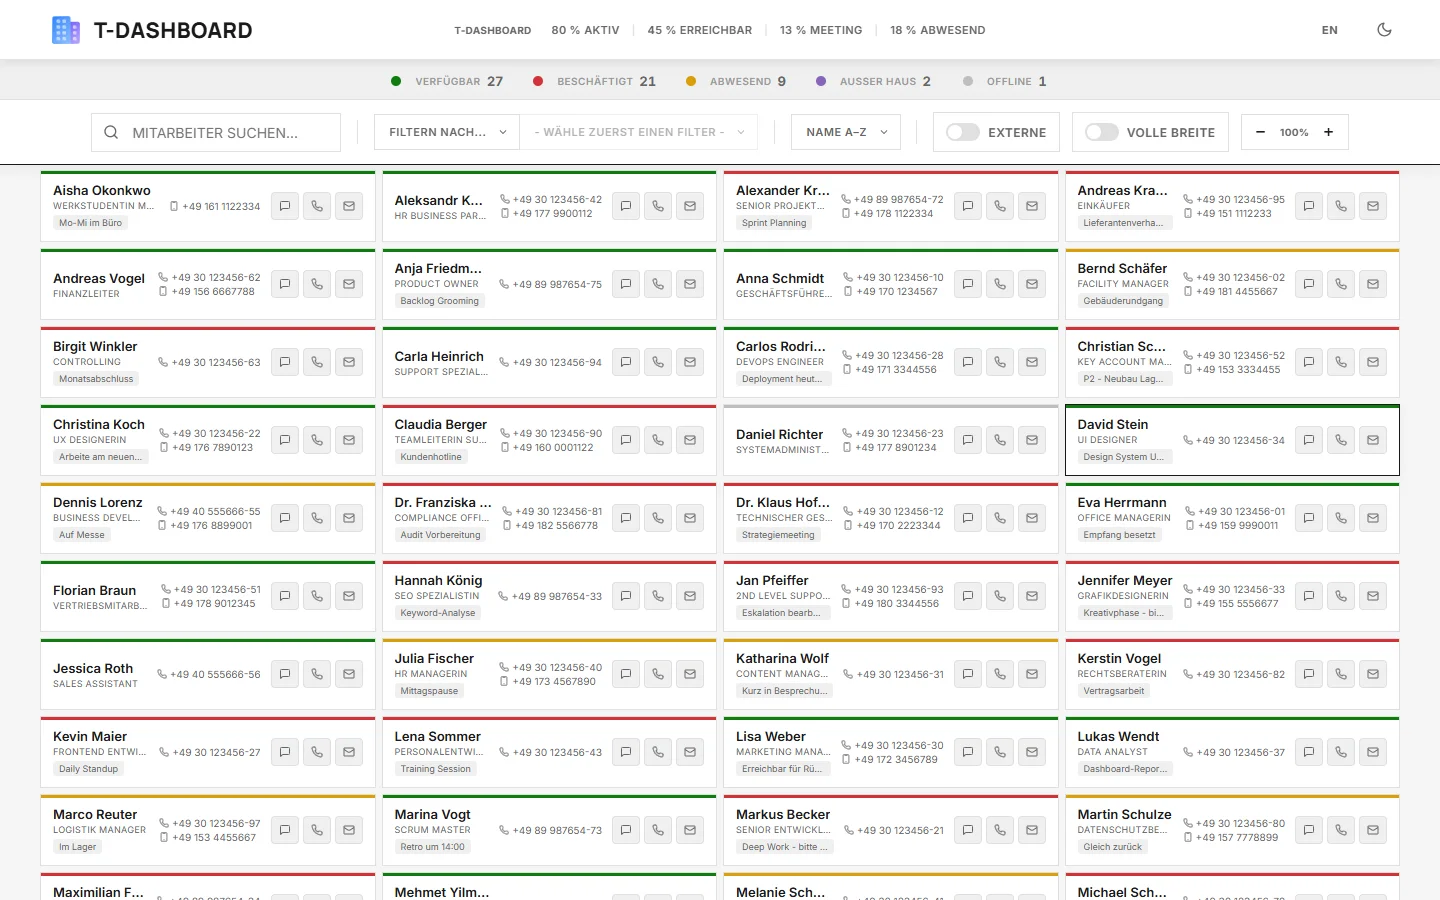The height and width of the screenshot is (900, 1440).
Task: Click the 'Monatsabschluss' status tag
Action: 96,379
